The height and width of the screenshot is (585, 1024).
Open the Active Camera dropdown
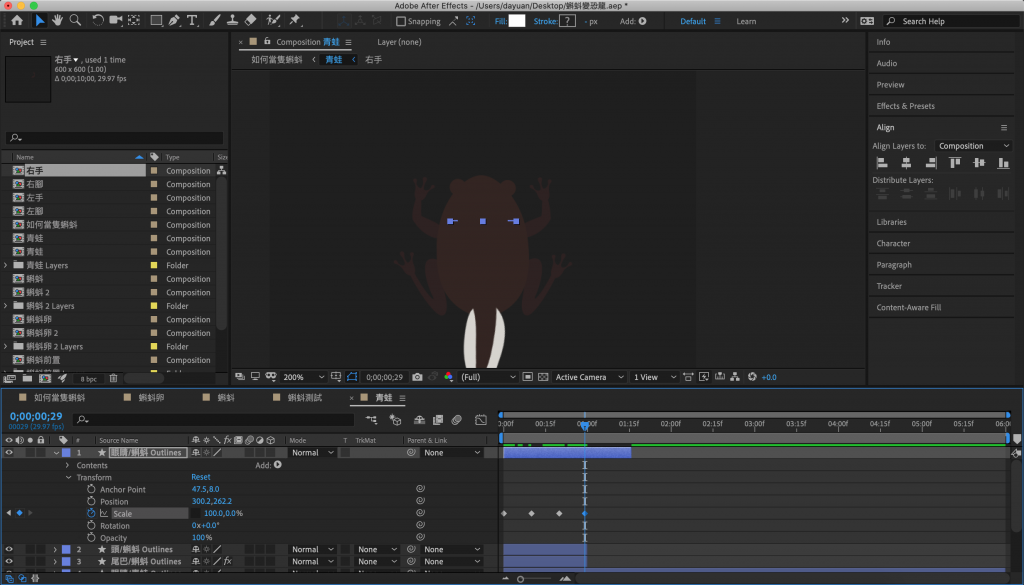(590, 377)
